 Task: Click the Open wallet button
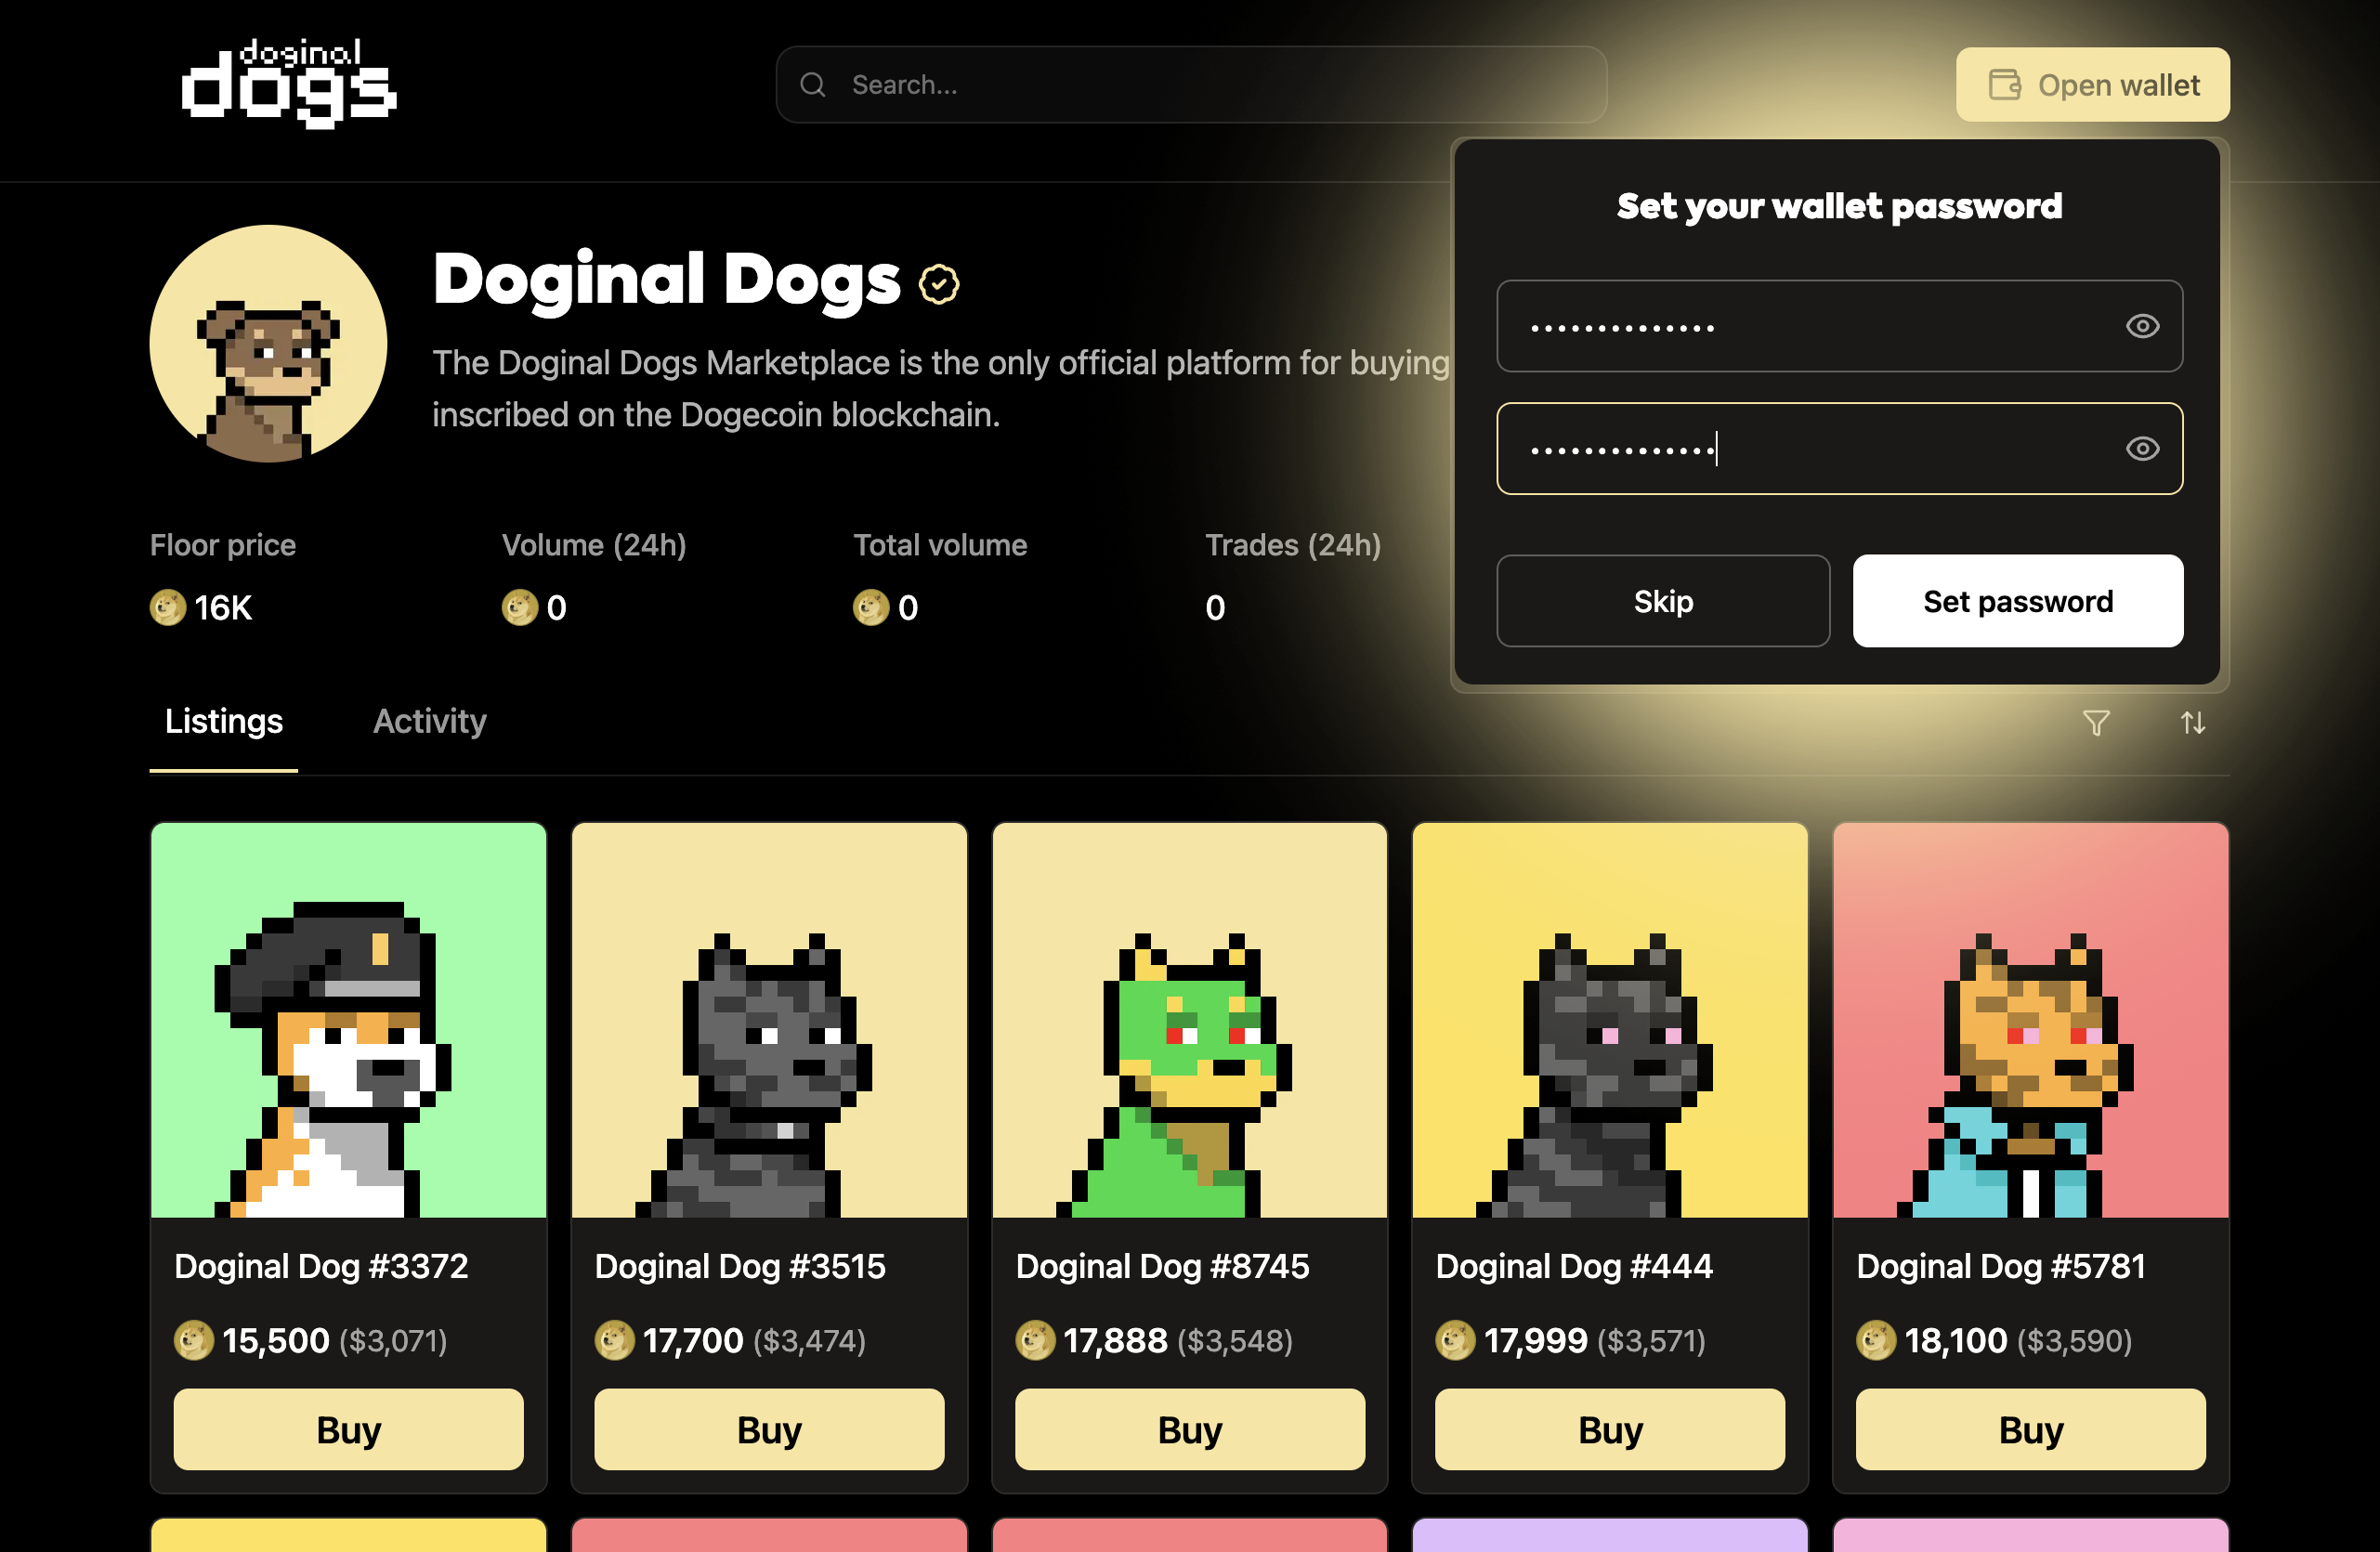[x=2092, y=85]
